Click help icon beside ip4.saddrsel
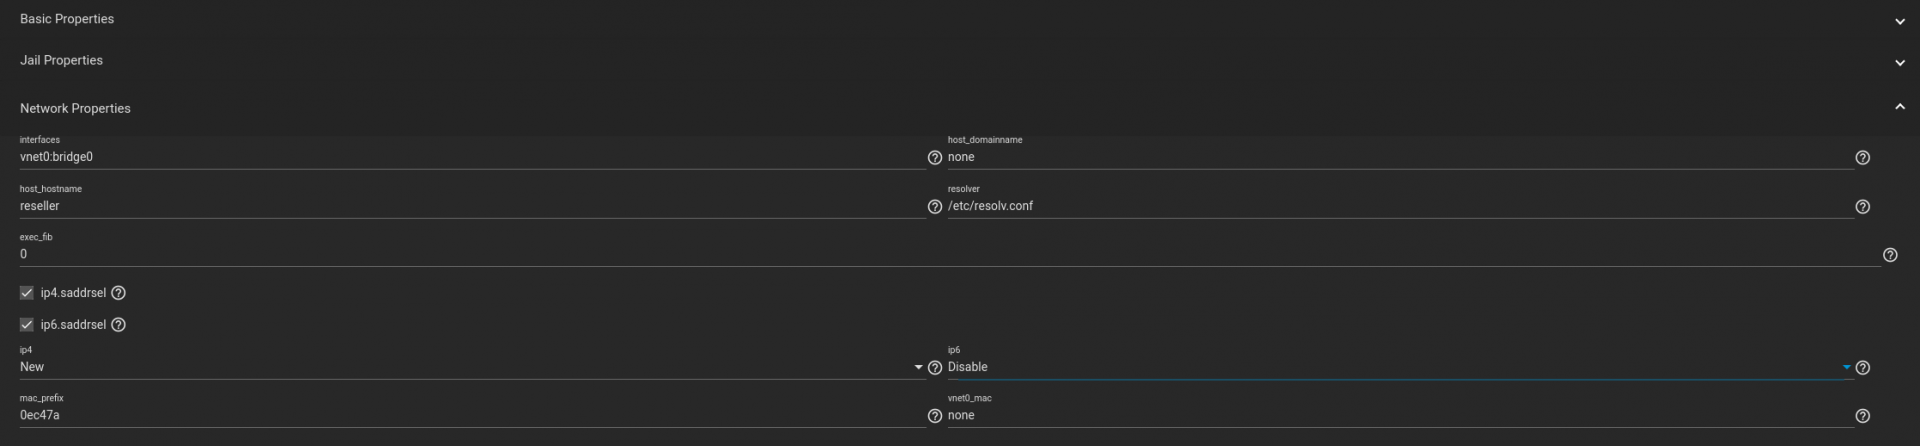 [118, 293]
